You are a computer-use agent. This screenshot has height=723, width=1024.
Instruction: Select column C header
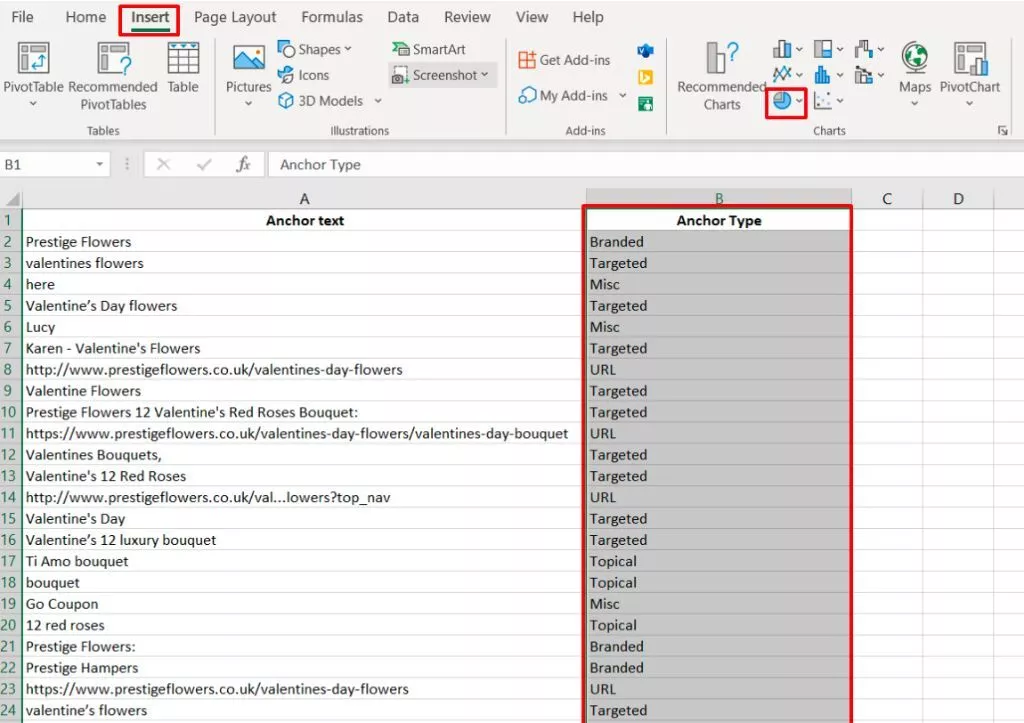(887, 199)
